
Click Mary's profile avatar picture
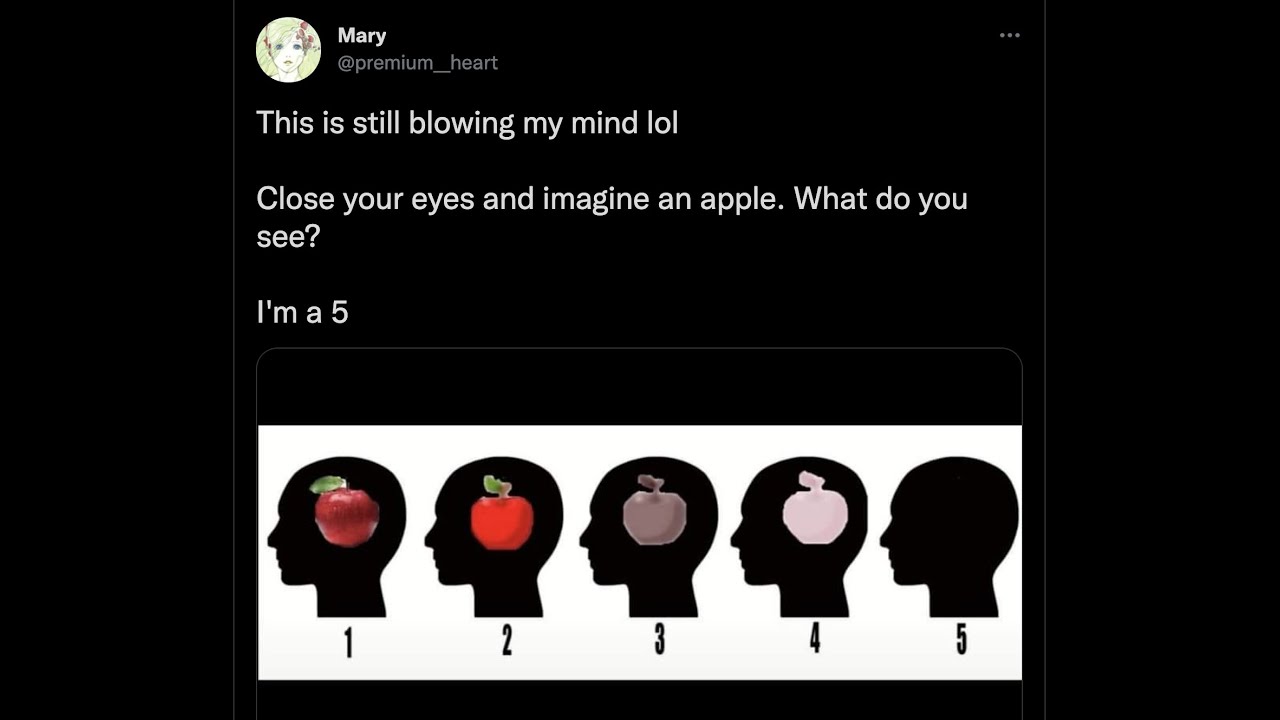(x=288, y=49)
